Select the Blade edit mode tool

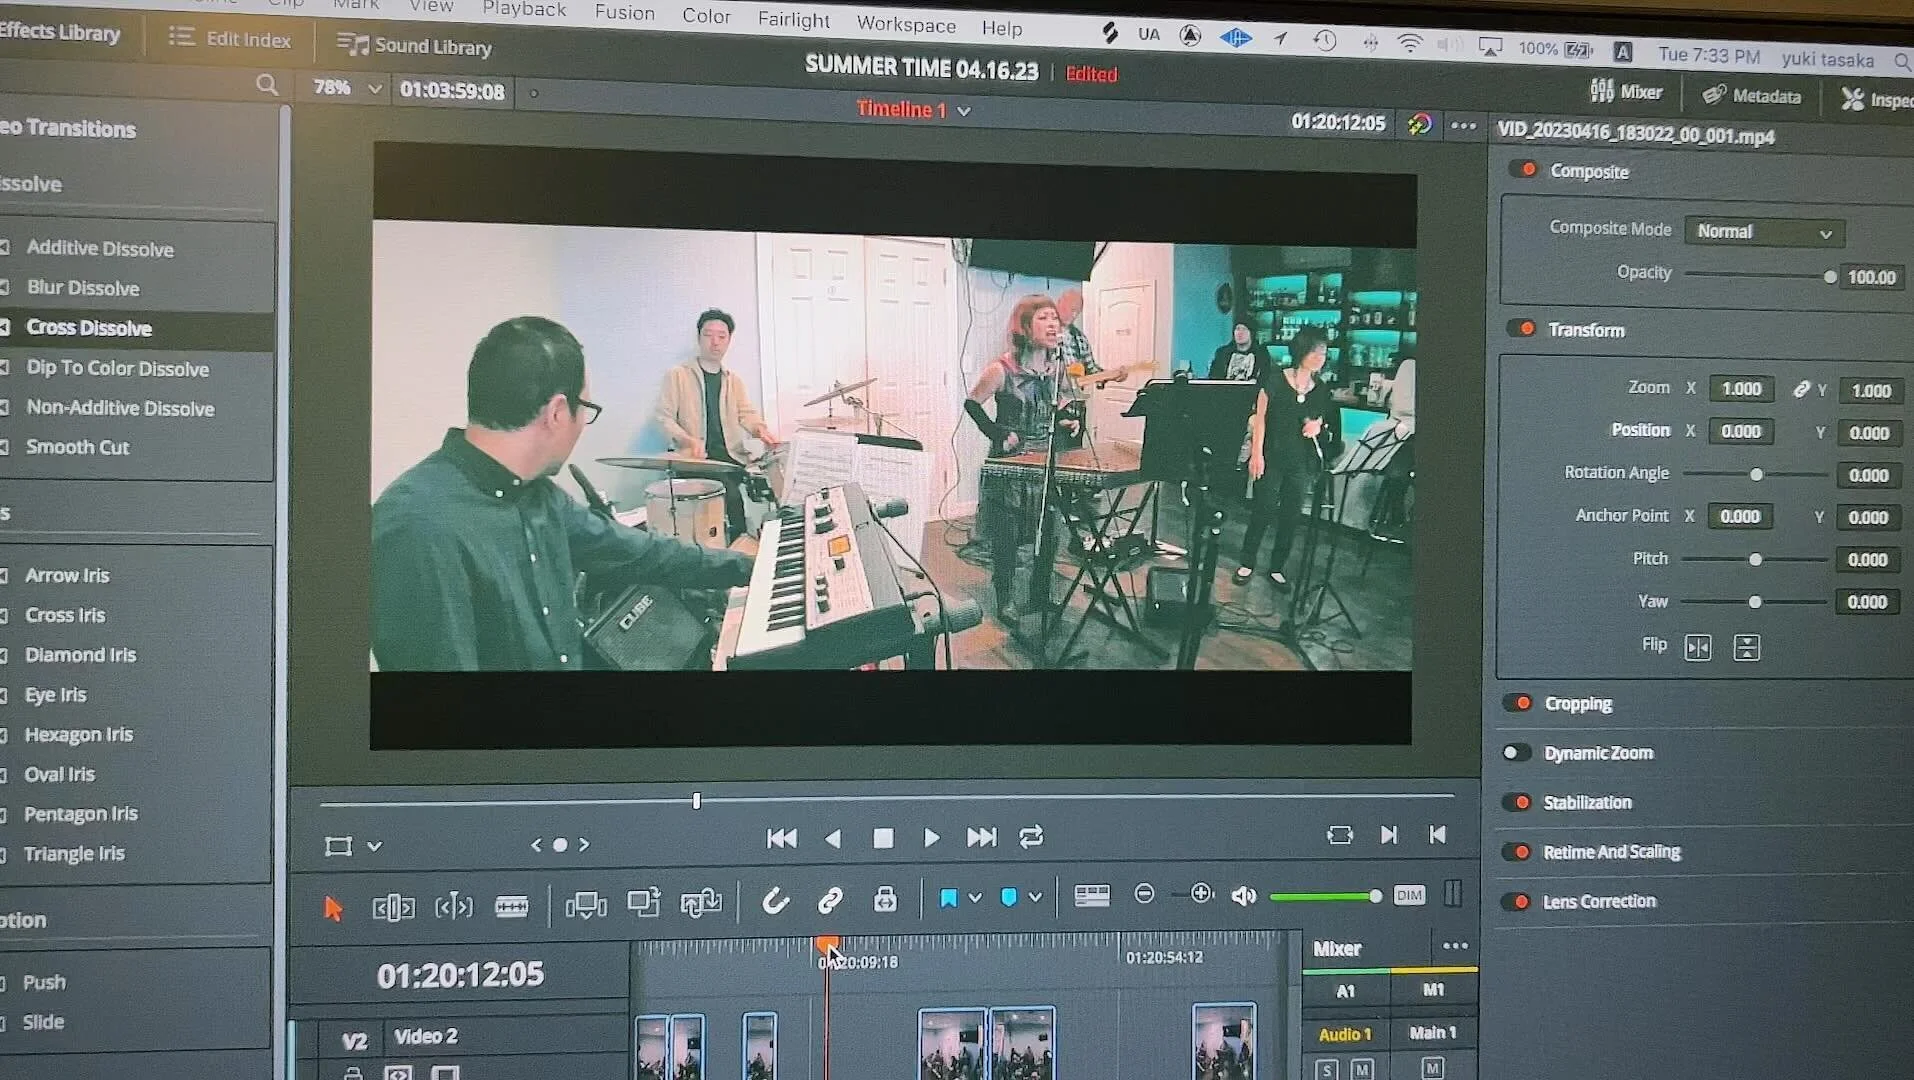(x=511, y=906)
